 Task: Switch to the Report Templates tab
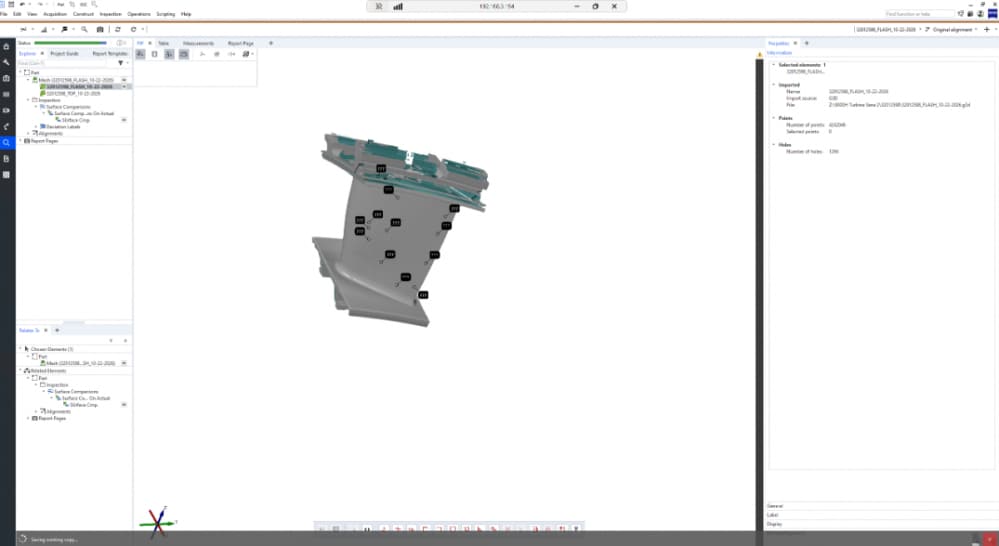[x=110, y=54]
